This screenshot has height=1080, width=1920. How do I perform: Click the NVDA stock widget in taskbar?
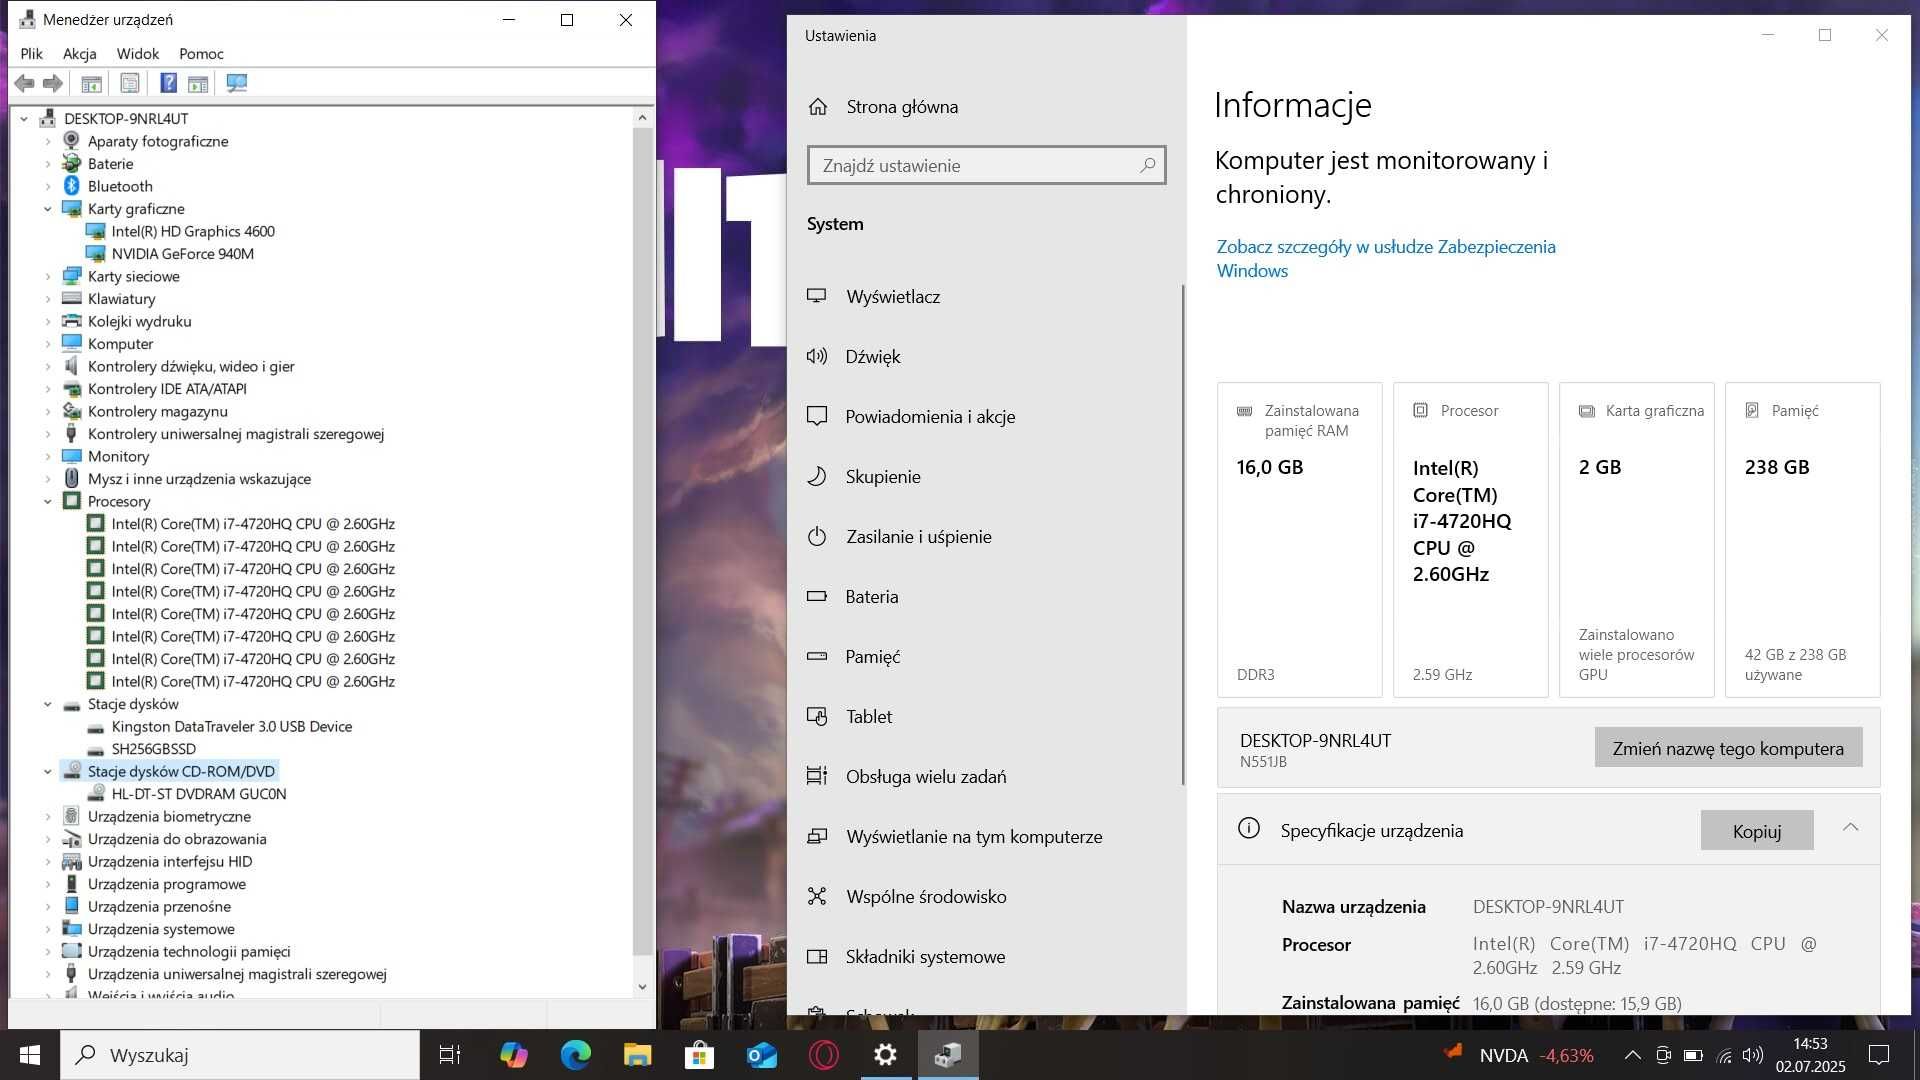coord(1520,1055)
